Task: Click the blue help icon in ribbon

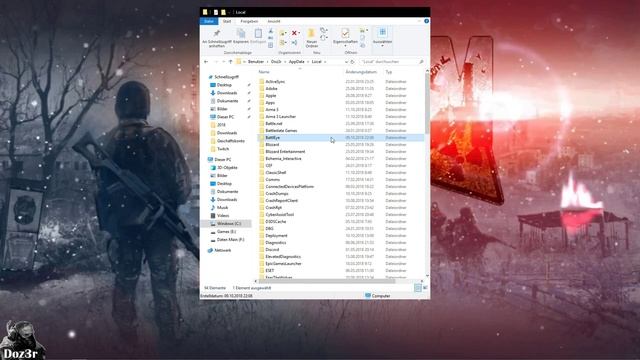Action: click(427, 21)
